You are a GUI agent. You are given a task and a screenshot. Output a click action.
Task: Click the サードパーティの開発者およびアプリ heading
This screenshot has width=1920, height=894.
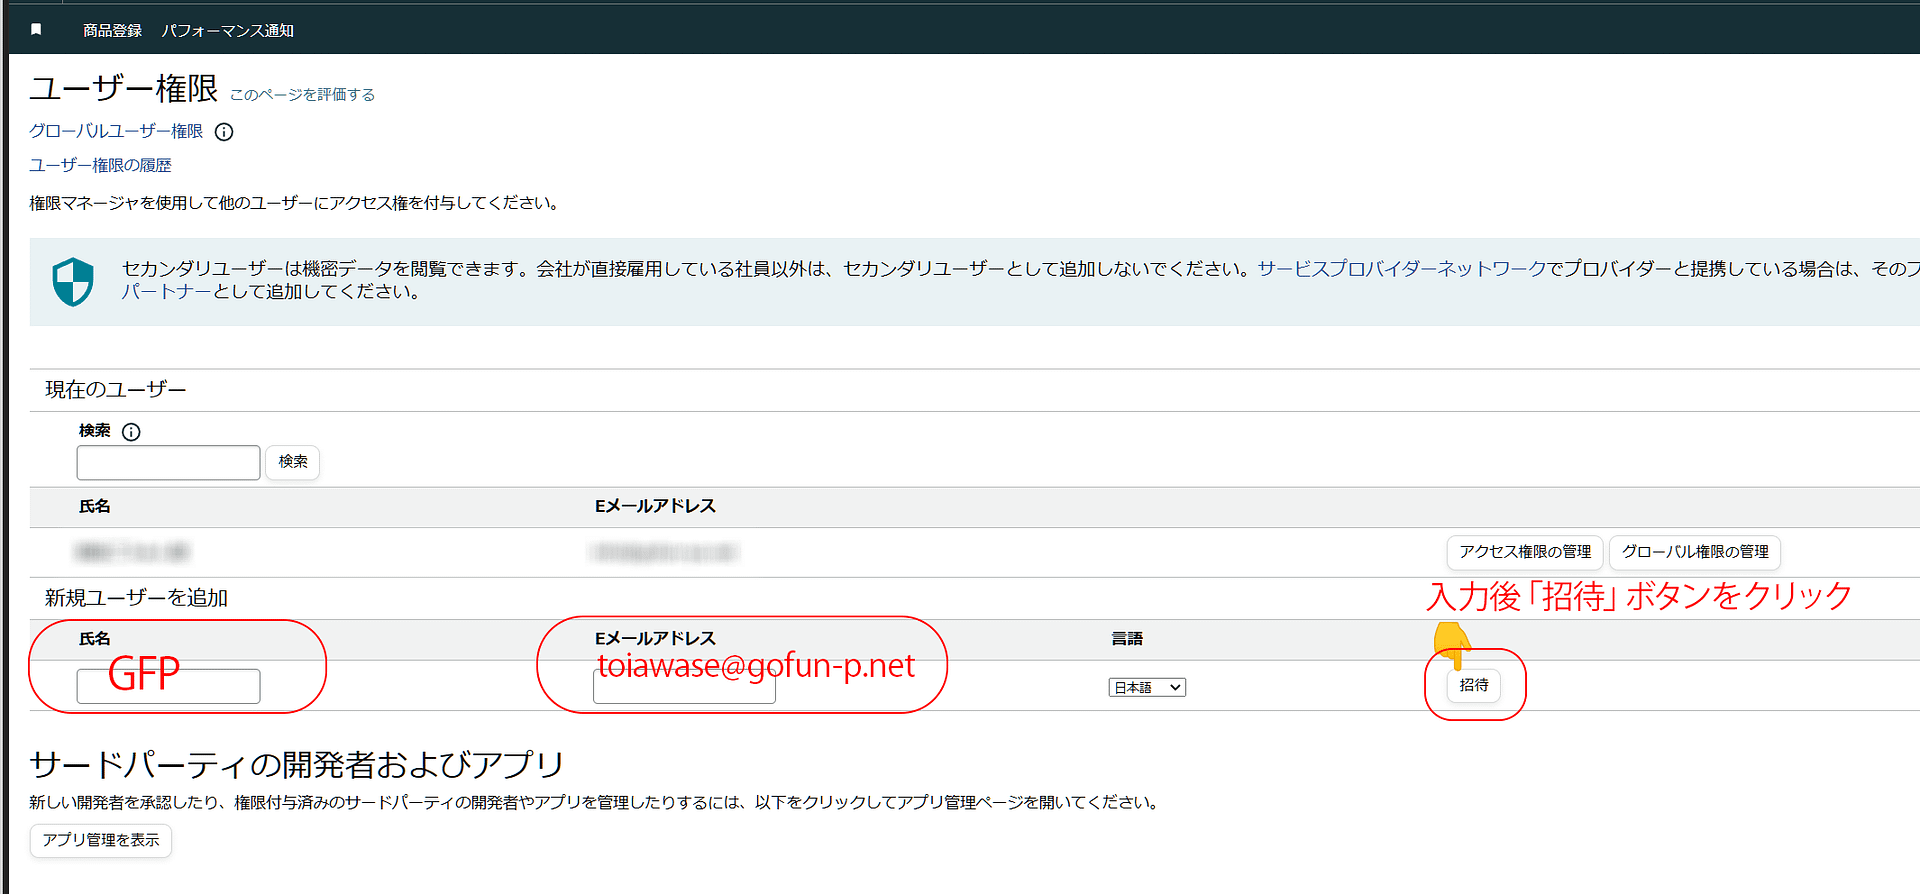click(x=297, y=765)
